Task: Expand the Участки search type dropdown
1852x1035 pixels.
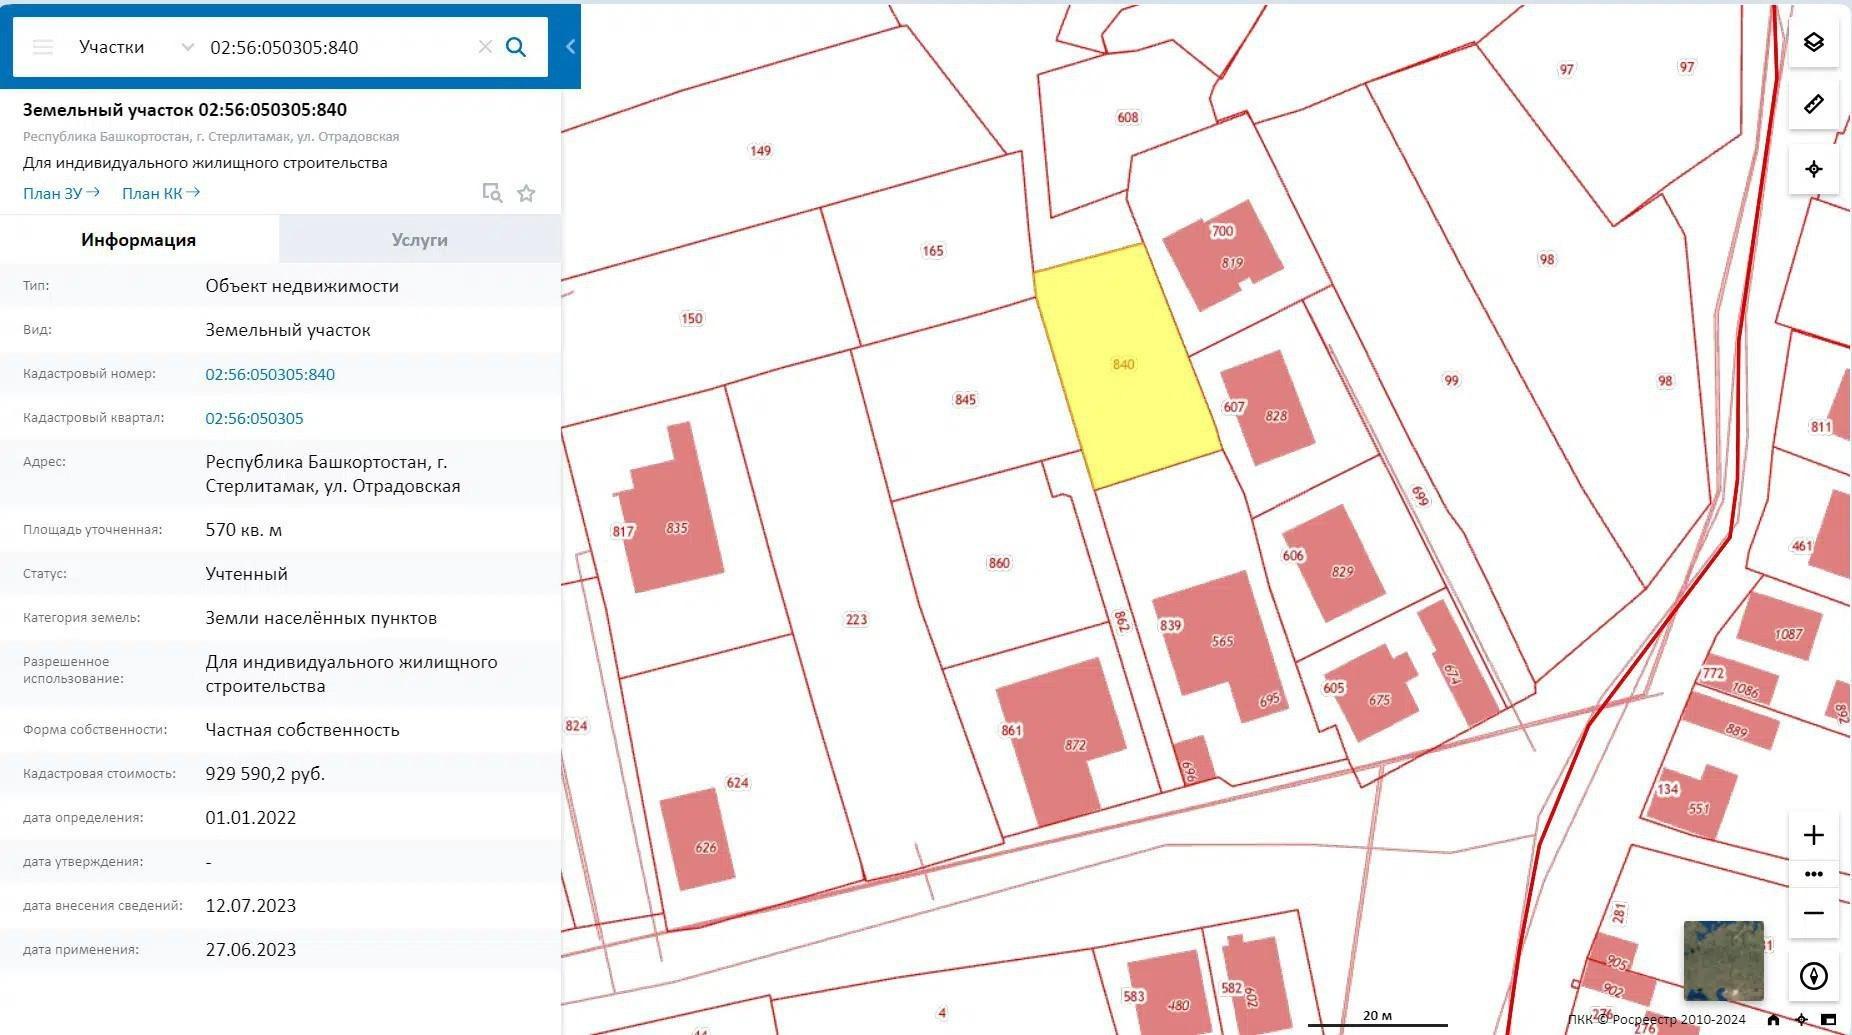Action: coord(187,47)
